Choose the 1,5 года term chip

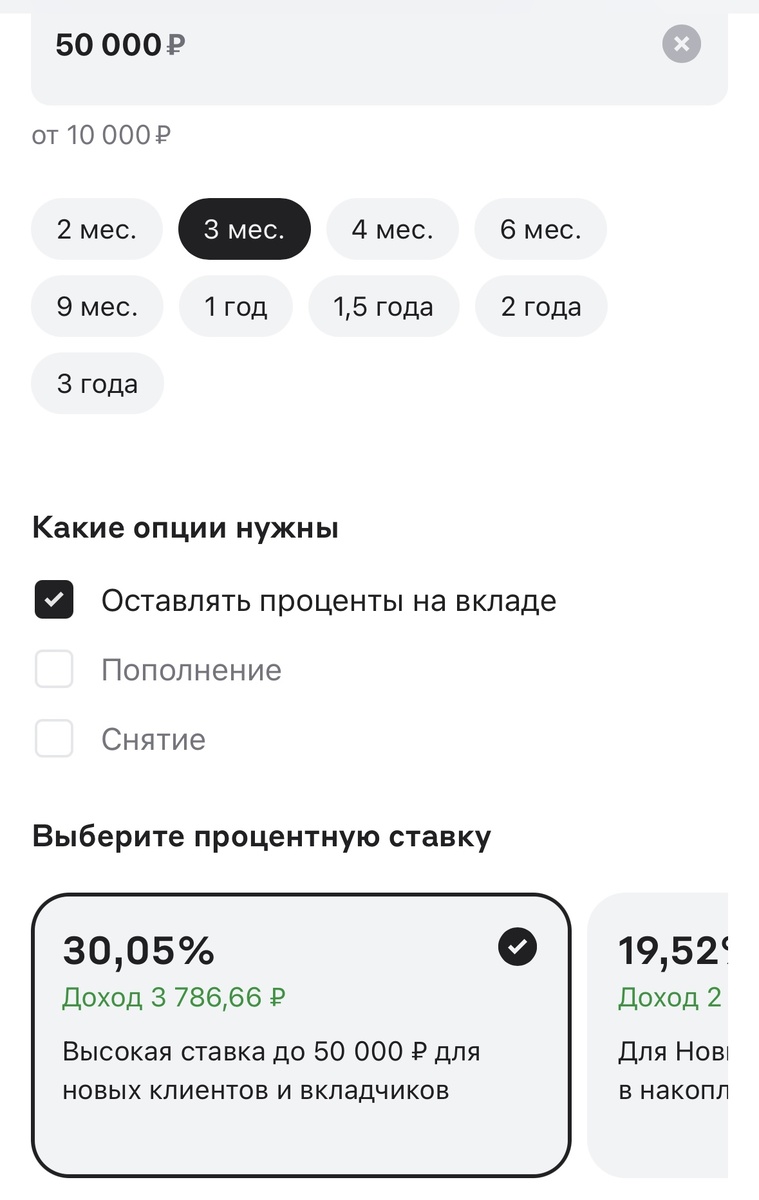click(384, 306)
